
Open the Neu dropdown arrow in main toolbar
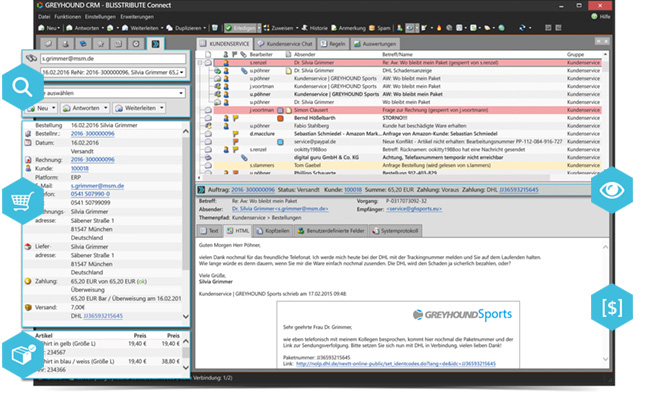(x=58, y=28)
